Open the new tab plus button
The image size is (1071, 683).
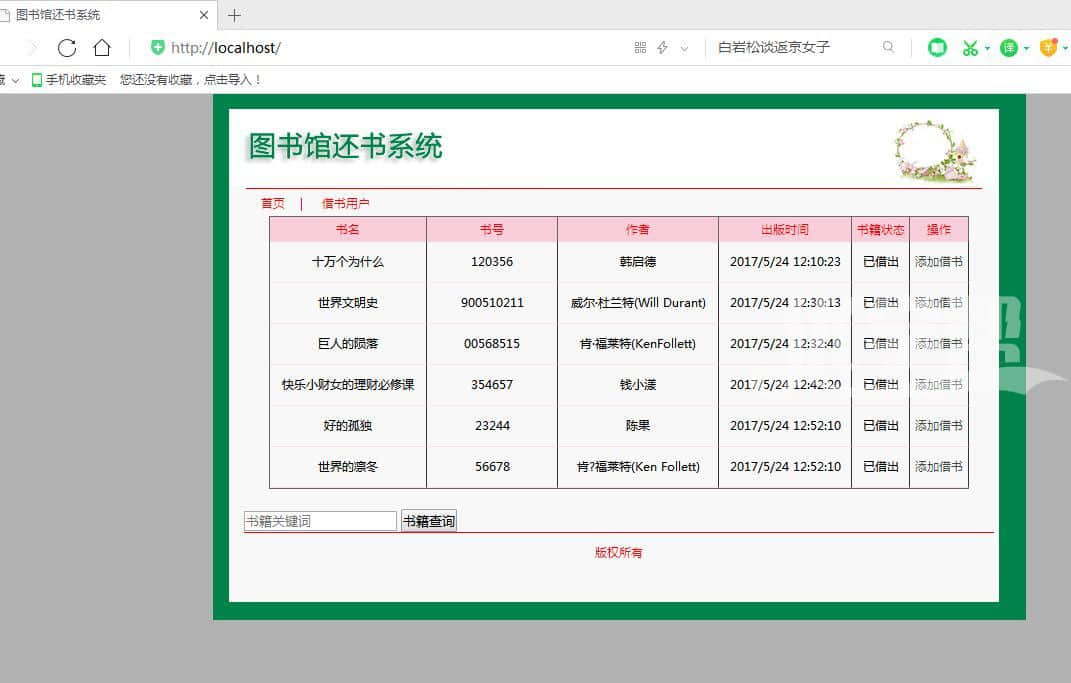(235, 15)
